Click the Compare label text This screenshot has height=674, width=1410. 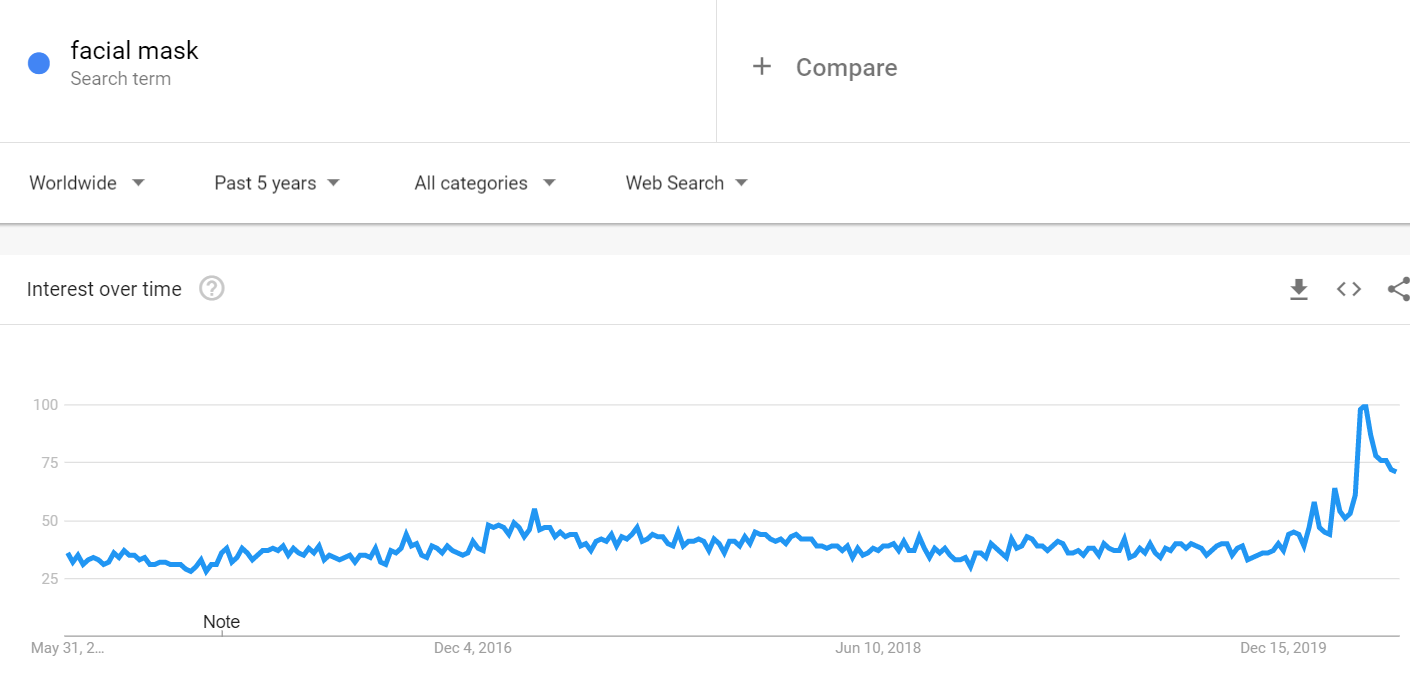(846, 68)
